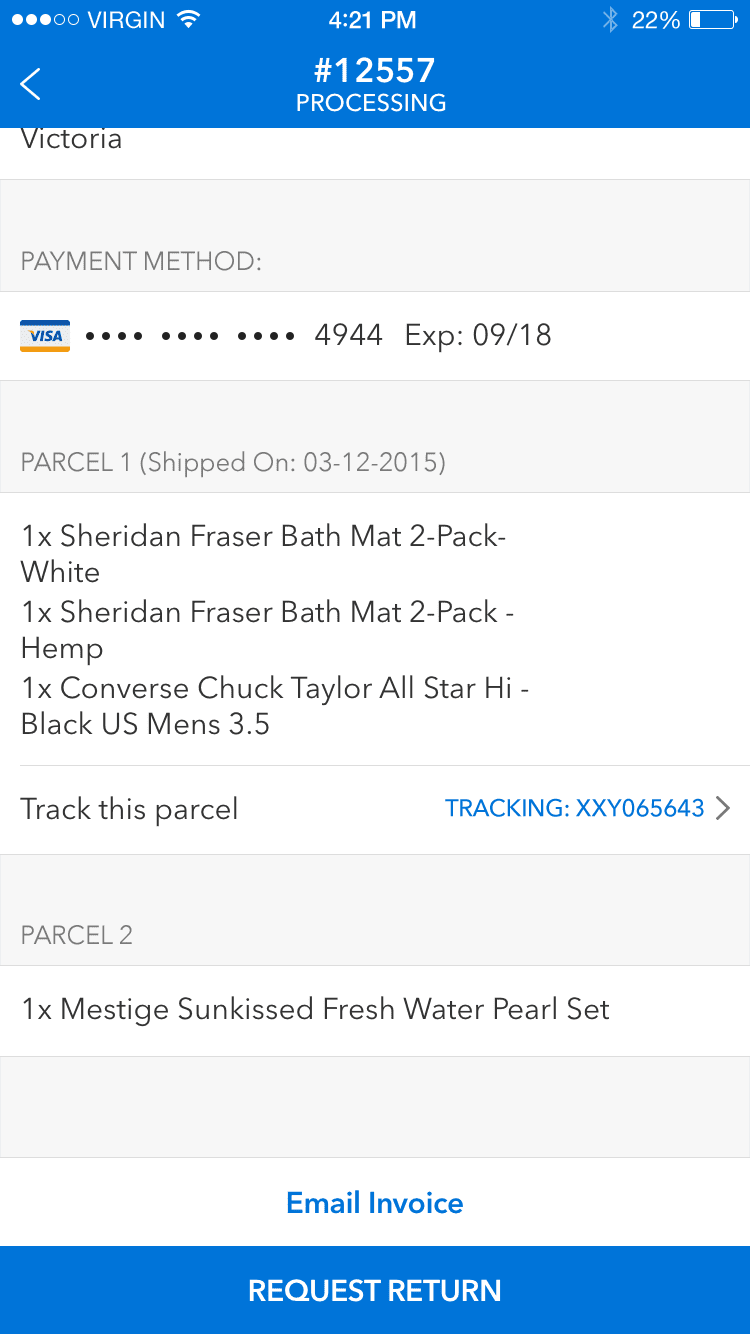Tap the card expiry date 09/18
Screen dimensions: 750x1334
point(478,336)
